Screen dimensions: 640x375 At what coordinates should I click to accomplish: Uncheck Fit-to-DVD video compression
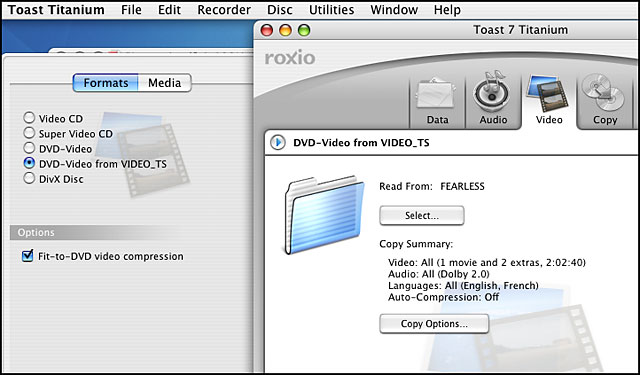(x=27, y=256)
